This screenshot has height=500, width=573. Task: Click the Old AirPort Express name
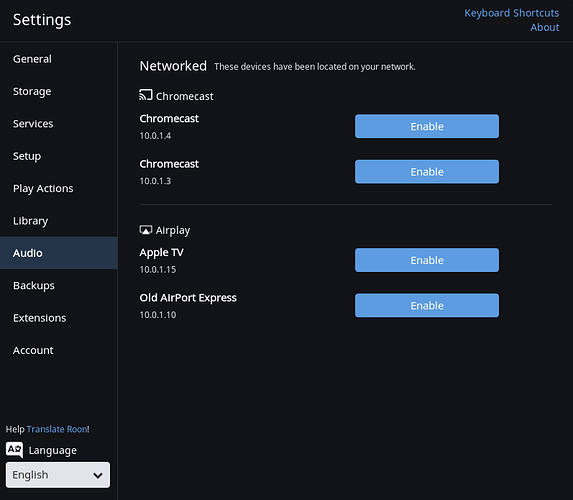click(188, 298)
